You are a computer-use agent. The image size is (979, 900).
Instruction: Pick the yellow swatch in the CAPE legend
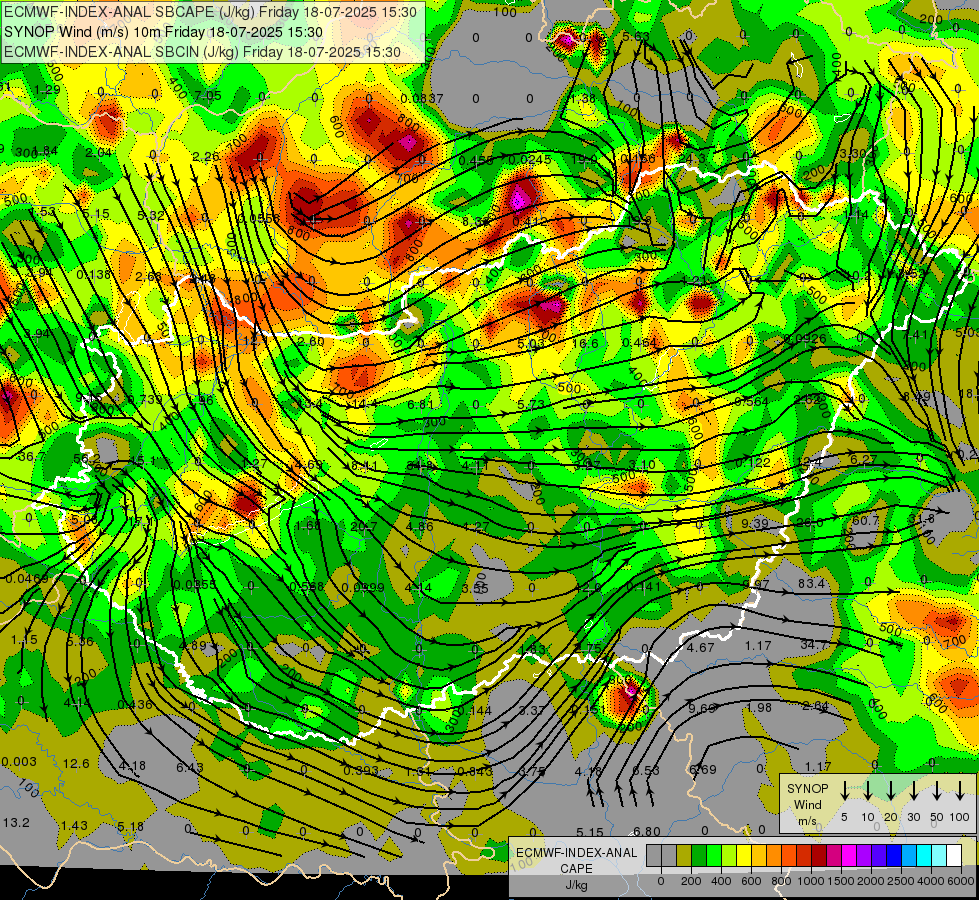coord(744,856)
